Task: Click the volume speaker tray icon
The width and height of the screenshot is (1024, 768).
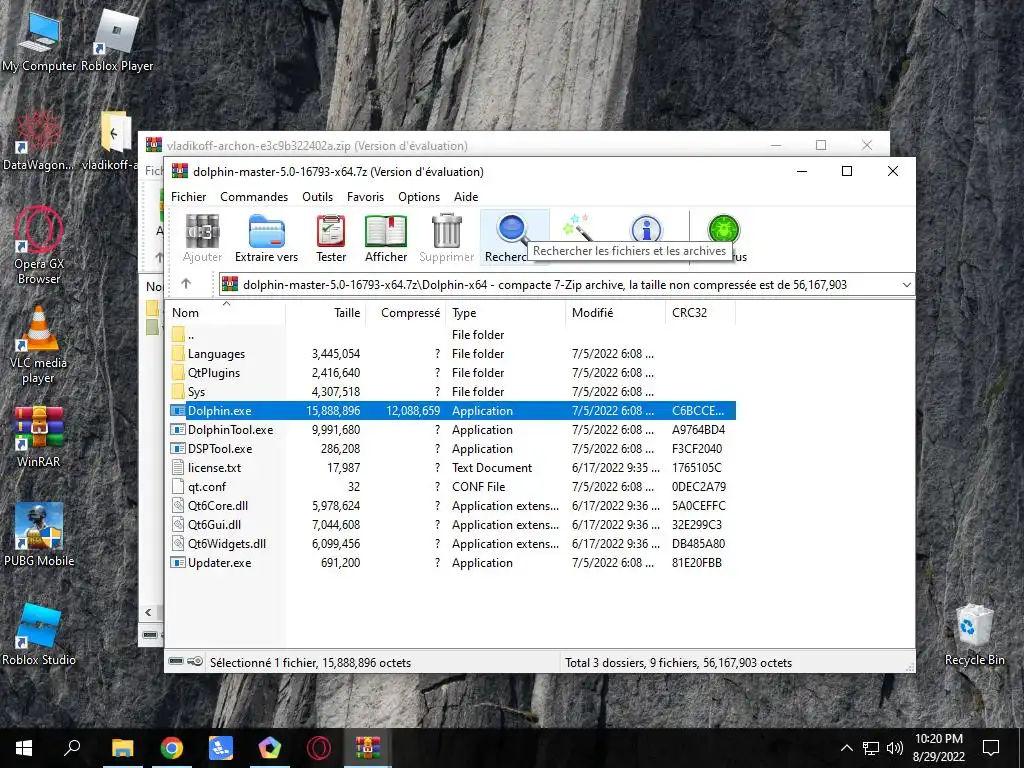Action: click(x=895, y=748)
